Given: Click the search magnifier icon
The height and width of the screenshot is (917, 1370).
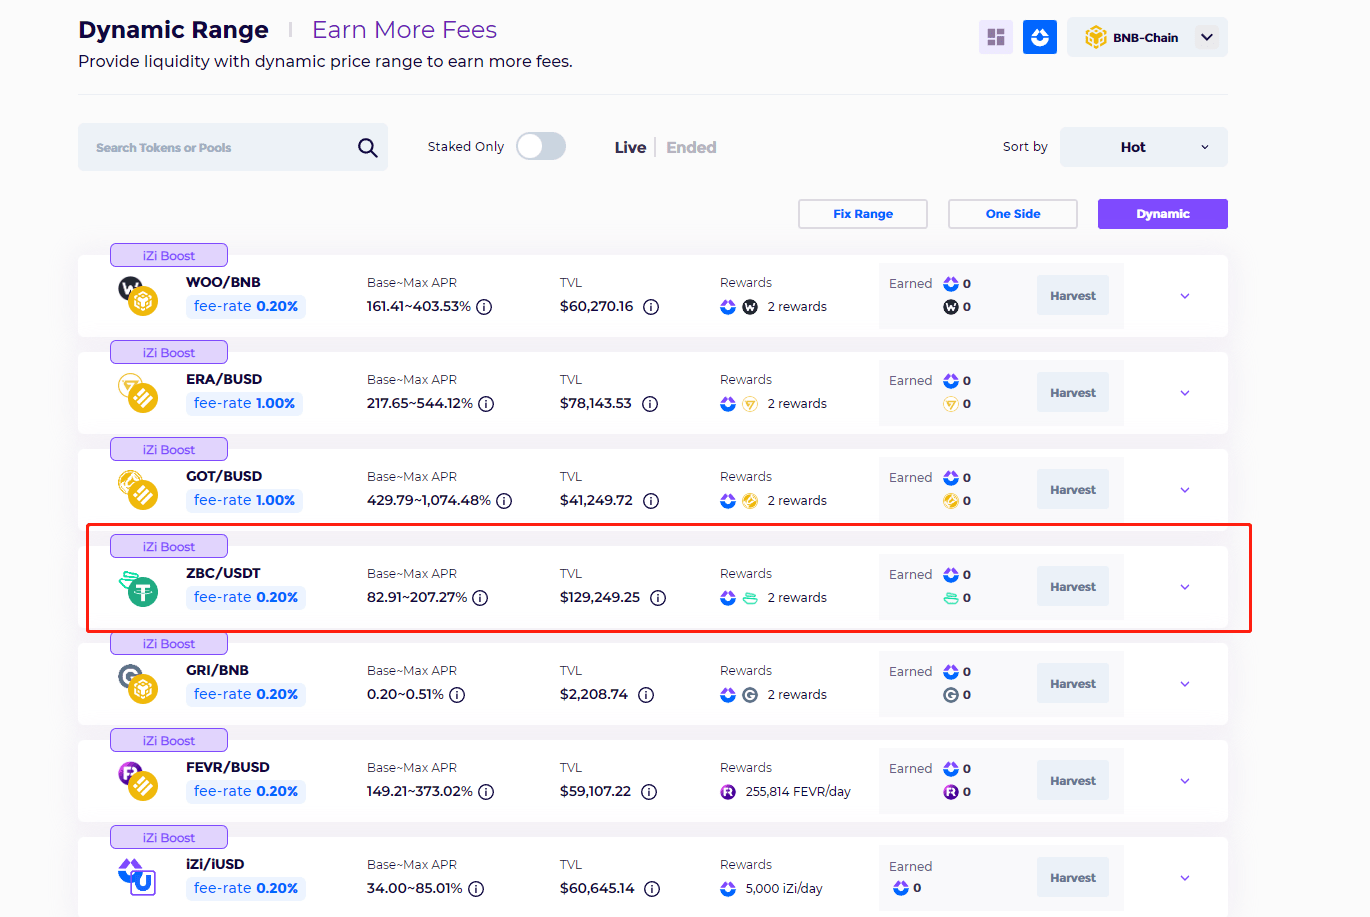Looking at the screenshot, I should (x=367, y=148).
